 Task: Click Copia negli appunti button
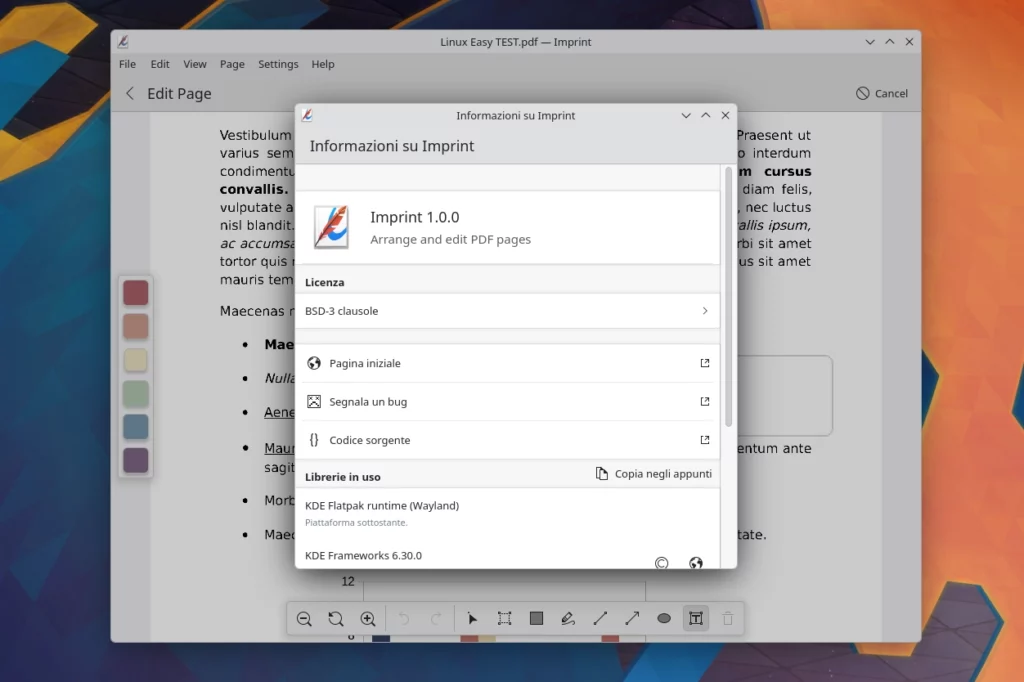pos(654,474)
